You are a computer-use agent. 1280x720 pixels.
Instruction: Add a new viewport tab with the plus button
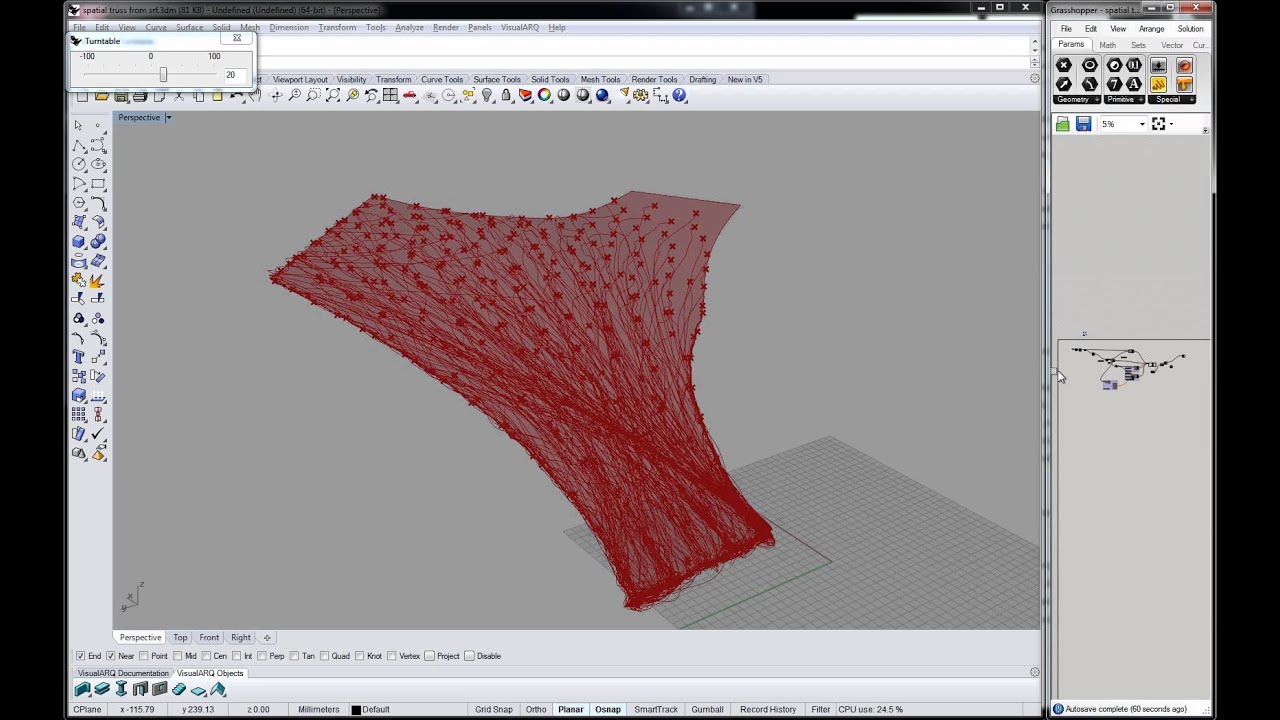click(x=267, y=638)
